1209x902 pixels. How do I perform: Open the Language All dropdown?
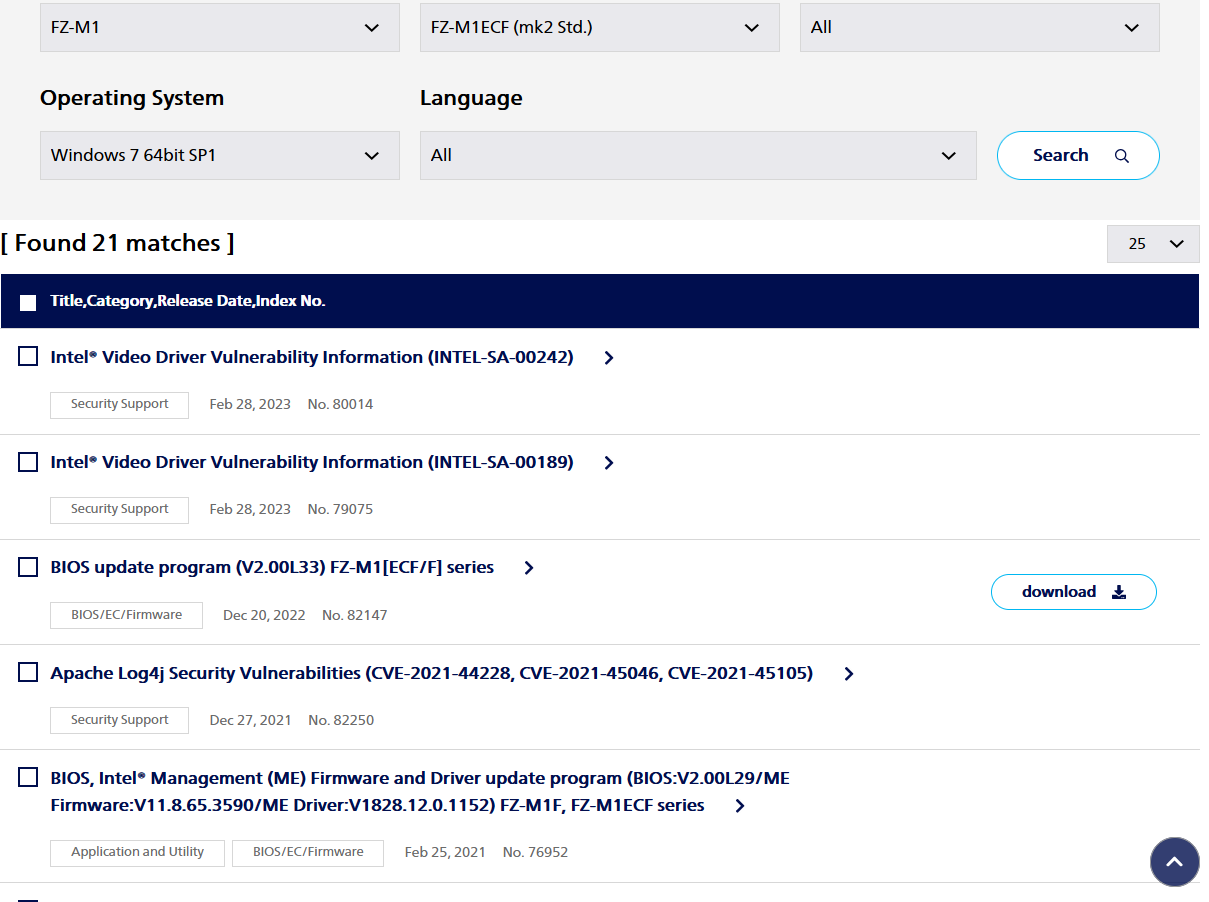(698, 155)
